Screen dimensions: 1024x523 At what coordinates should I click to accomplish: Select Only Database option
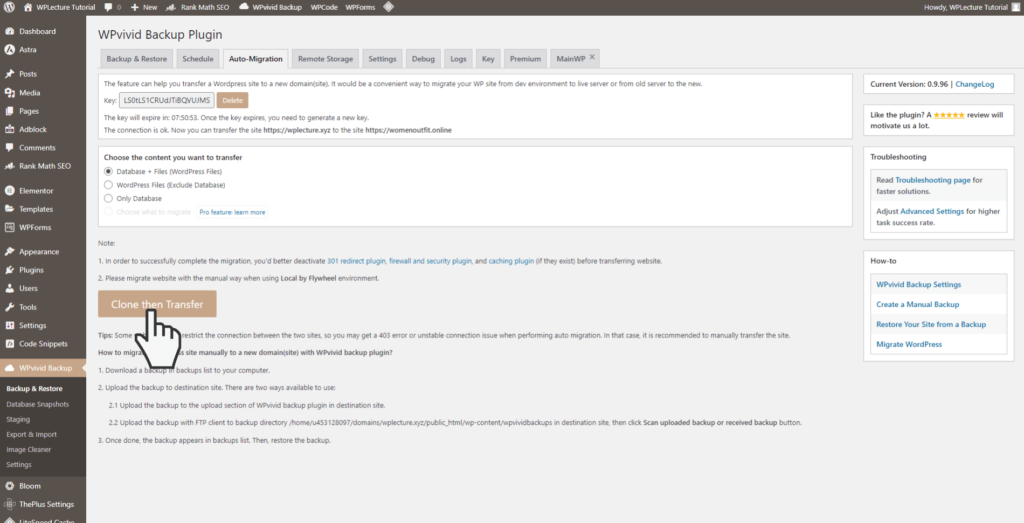point(108,198)
